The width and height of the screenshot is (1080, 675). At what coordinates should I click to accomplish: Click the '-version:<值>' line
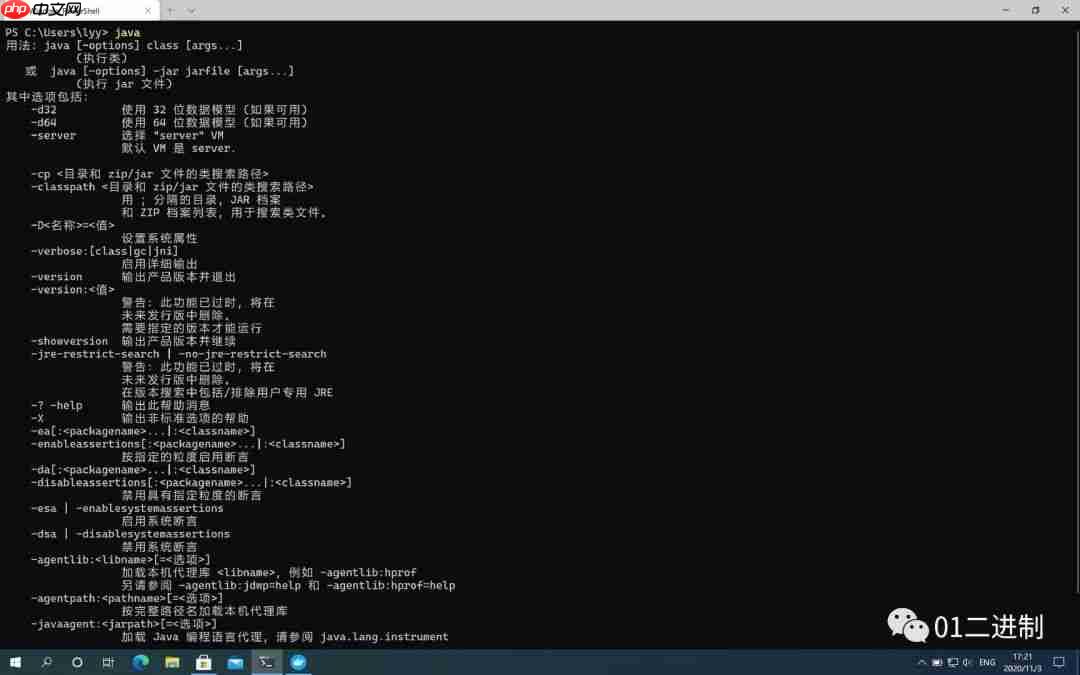pos(72,290)
